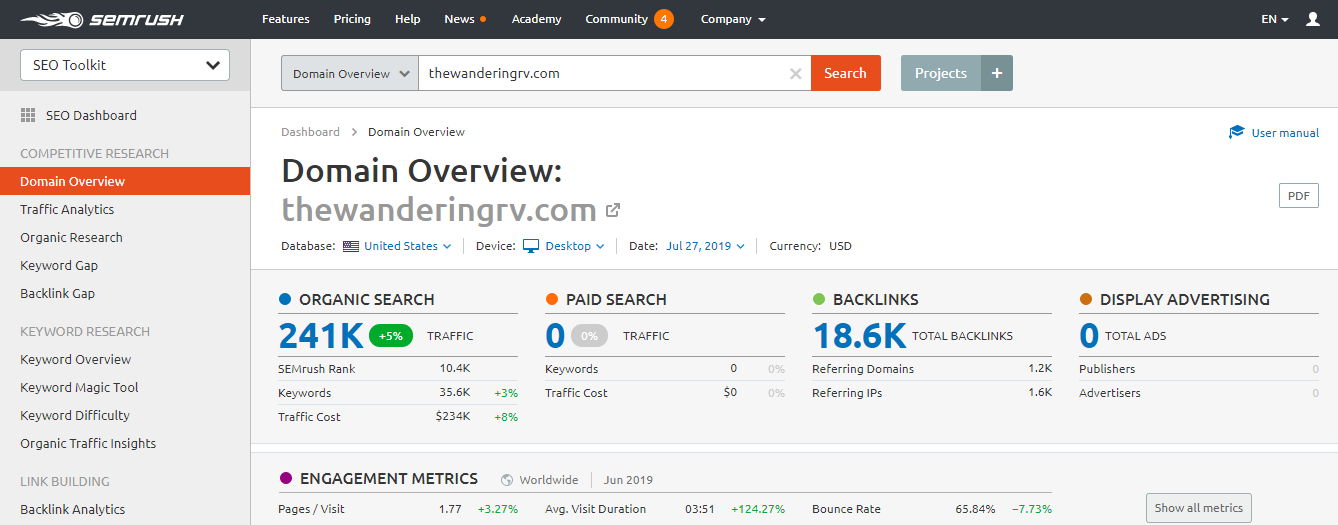Click the 1.6K Referring IPs value
Viewport: 1338px width, 525px height.
click(1040, 393)
